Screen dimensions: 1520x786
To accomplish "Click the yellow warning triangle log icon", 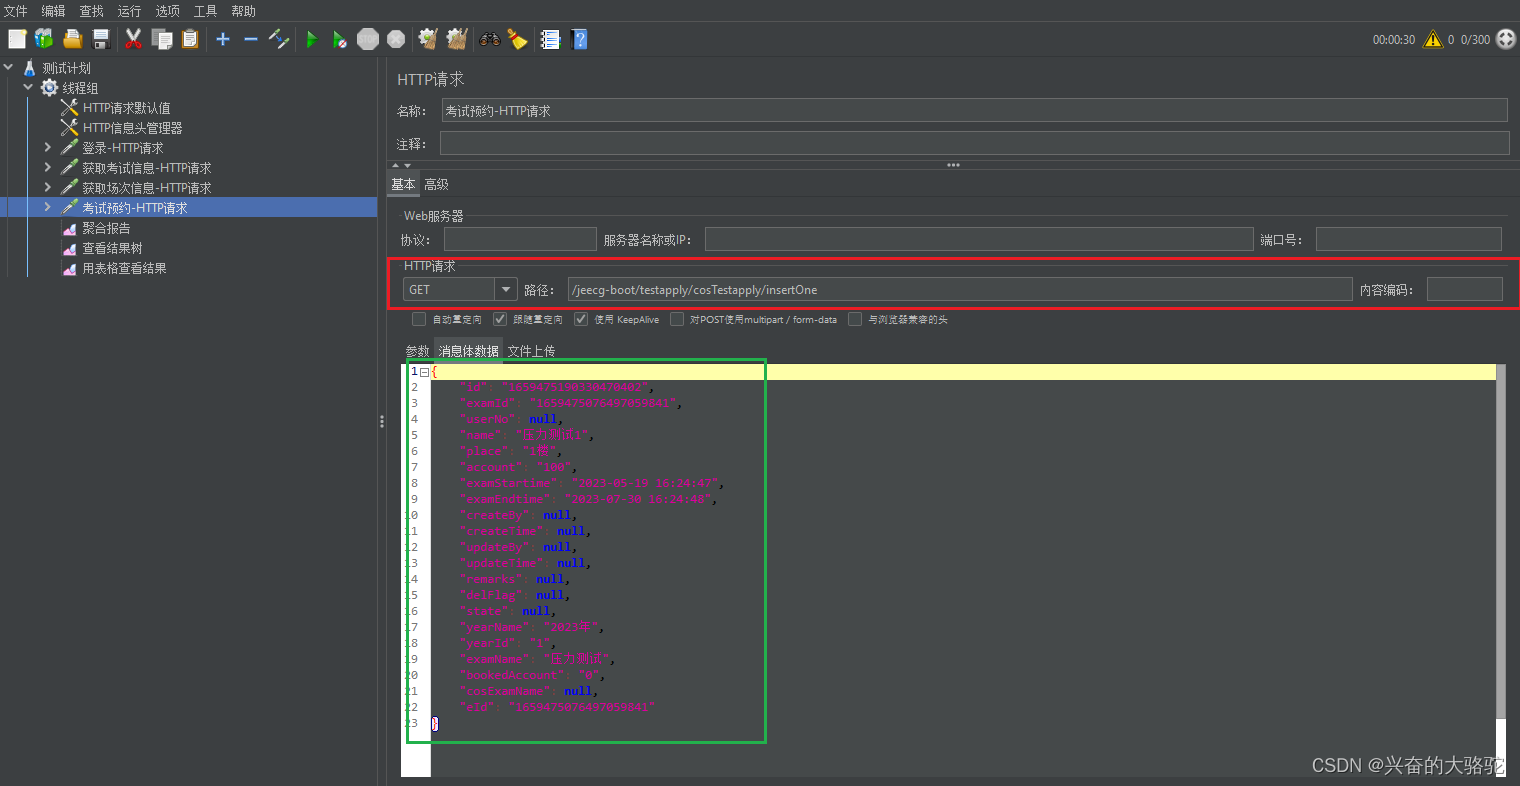I will pyautogui.click(x=1433, y=39).
